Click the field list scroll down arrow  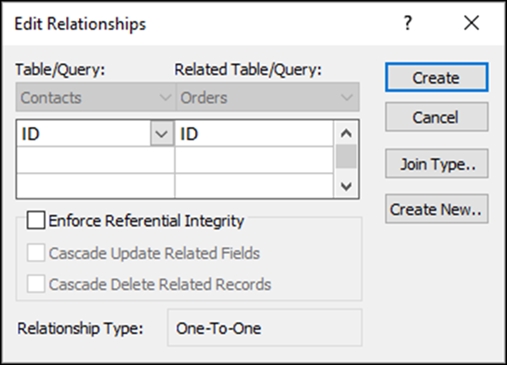(346, 186)
